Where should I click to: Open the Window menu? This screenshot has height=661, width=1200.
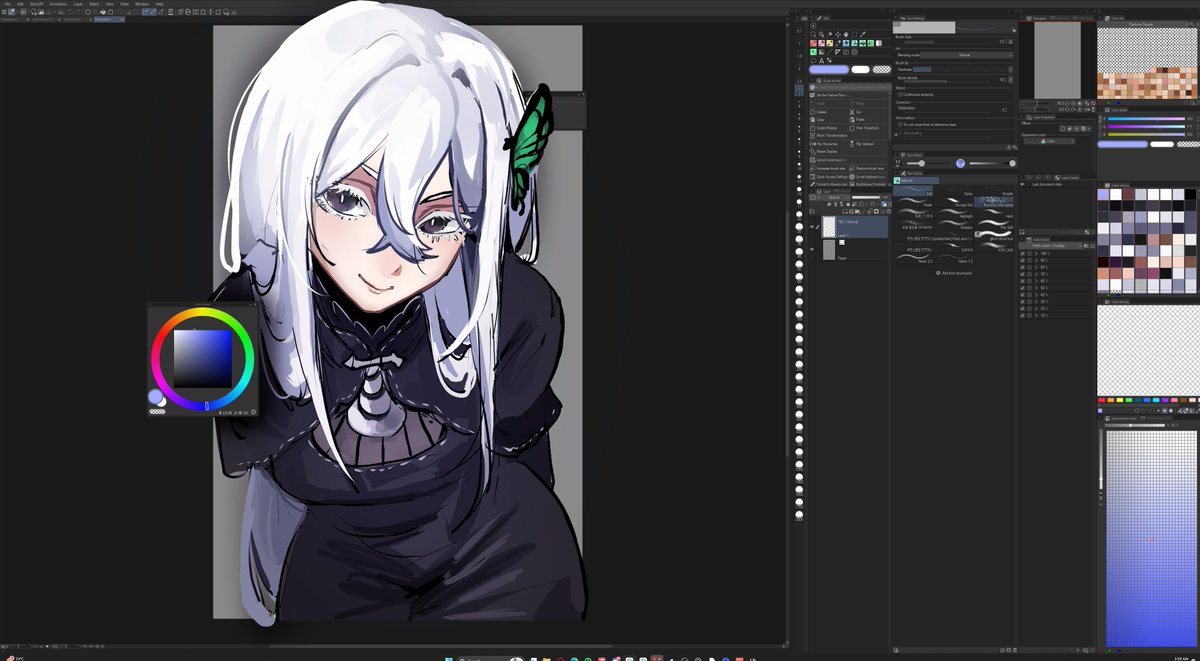(x=142, y=4)
